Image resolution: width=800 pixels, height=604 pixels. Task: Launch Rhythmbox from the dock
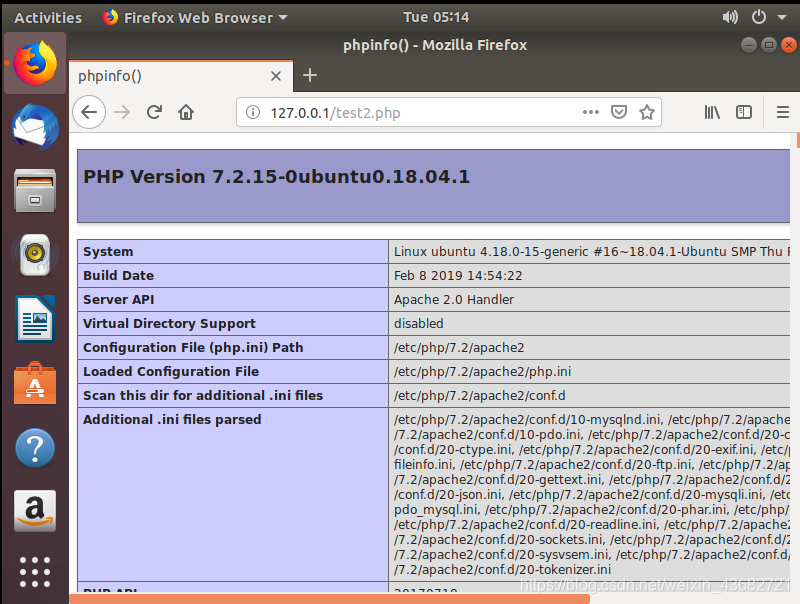tap(35, 255)
